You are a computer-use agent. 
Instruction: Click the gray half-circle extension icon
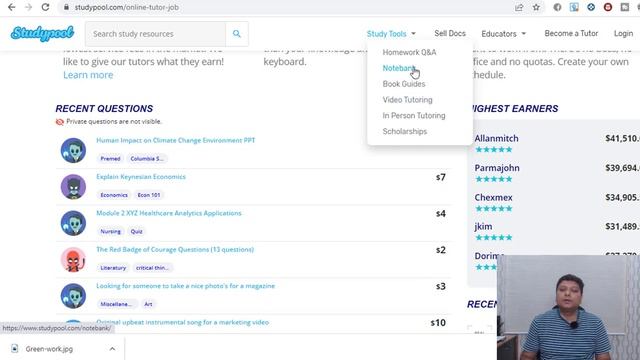[557, 7]
